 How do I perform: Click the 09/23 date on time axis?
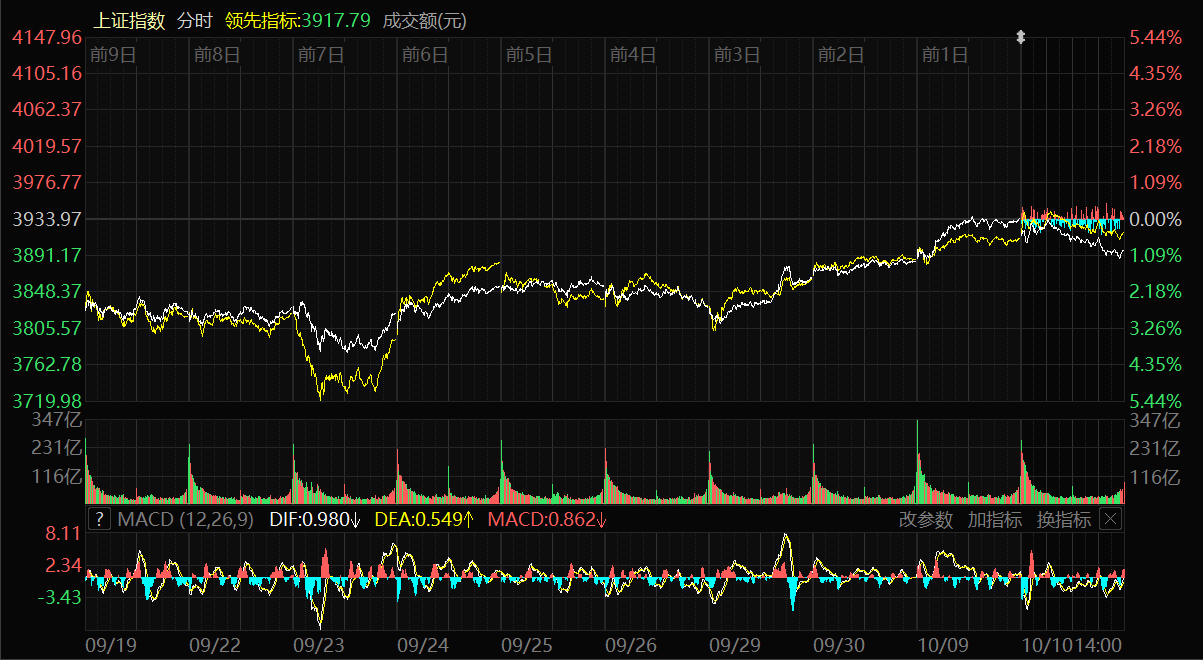tap(319, 646)
